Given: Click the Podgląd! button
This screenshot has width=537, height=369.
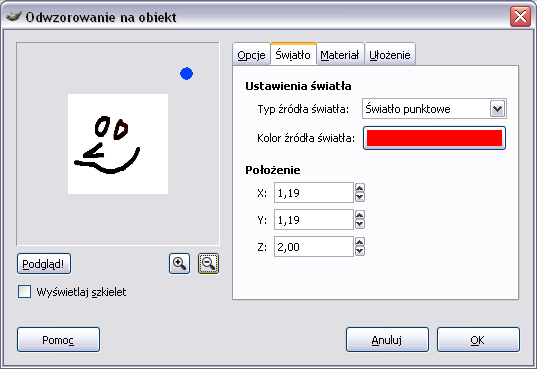Looking at the screenshot, I should coord(44,264).
